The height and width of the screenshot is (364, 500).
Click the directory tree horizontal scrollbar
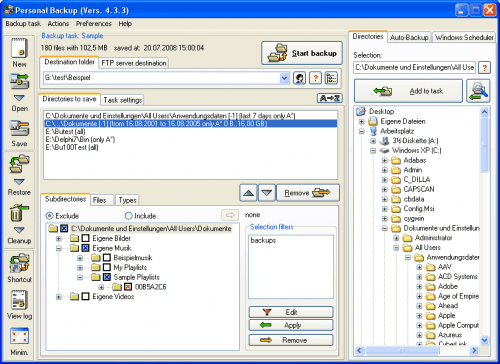[417, 350]
